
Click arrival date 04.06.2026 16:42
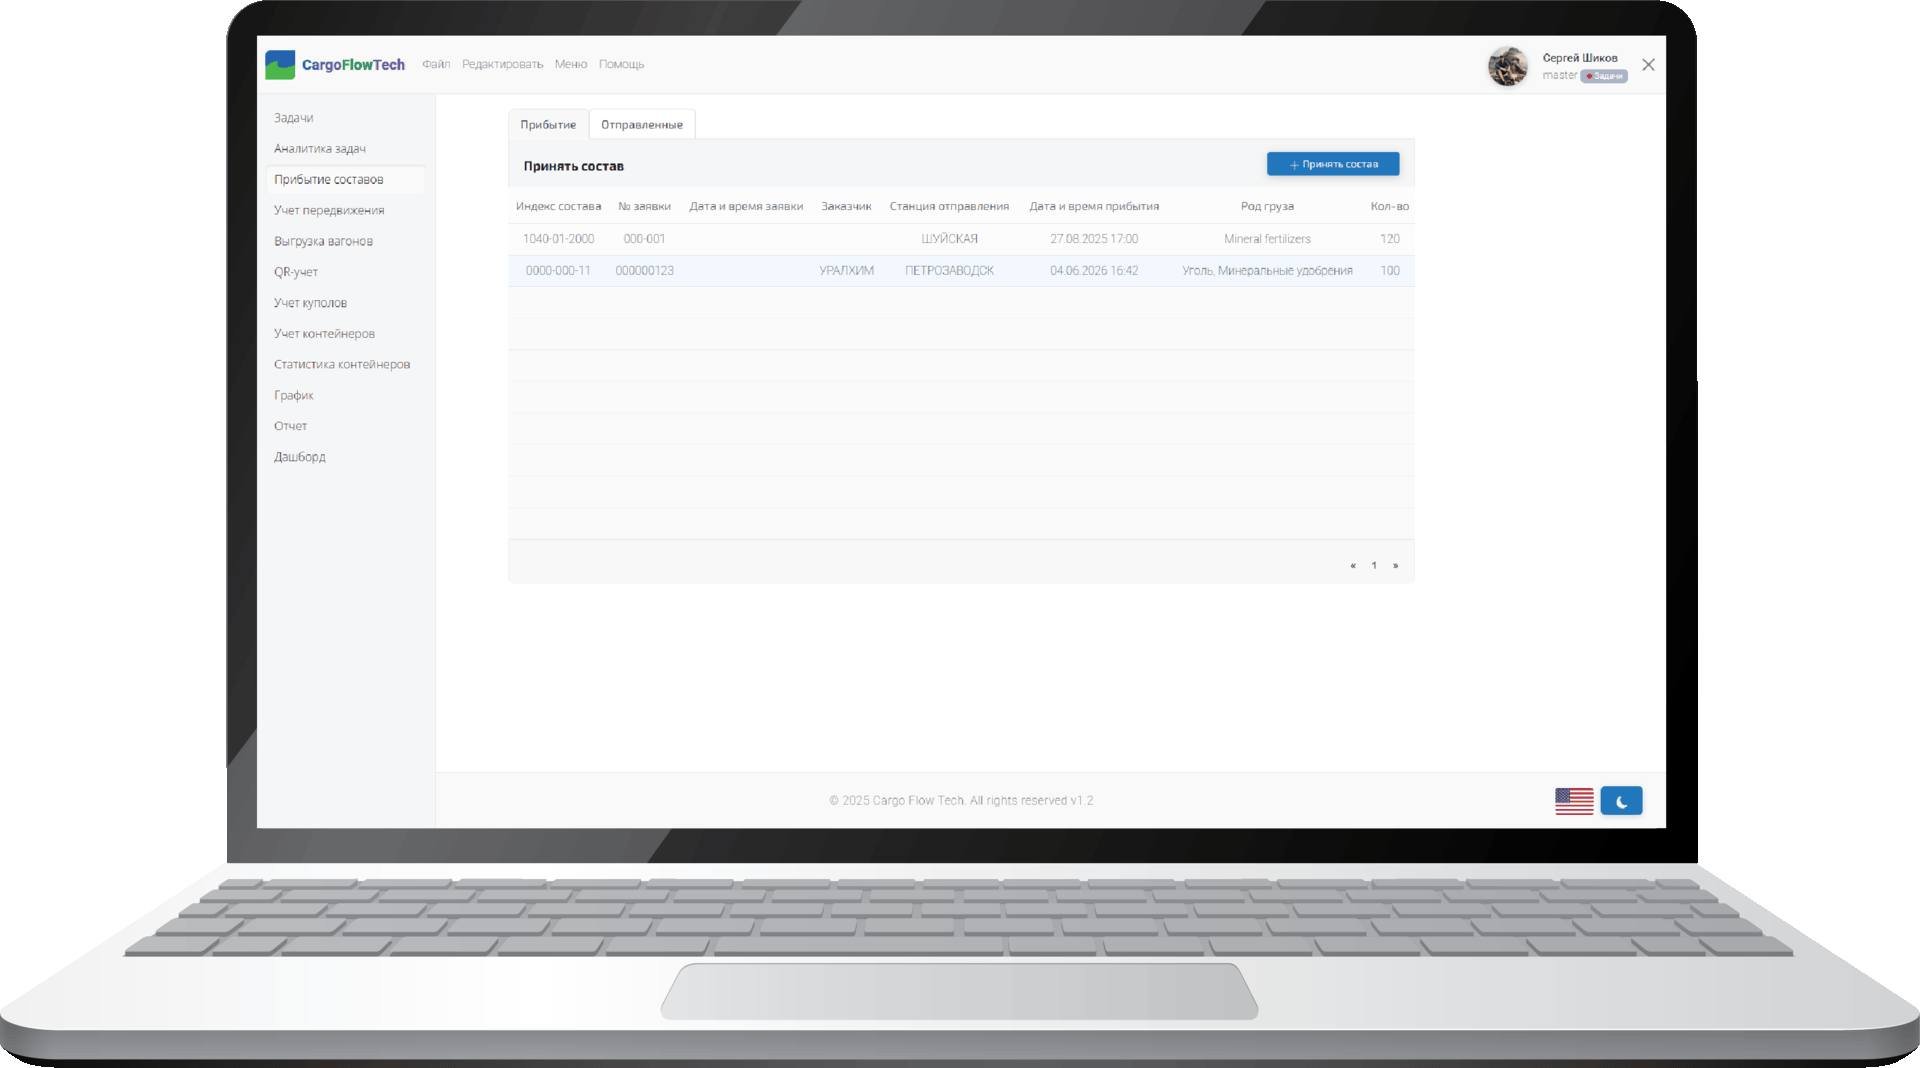click(x=1094, y=271)
